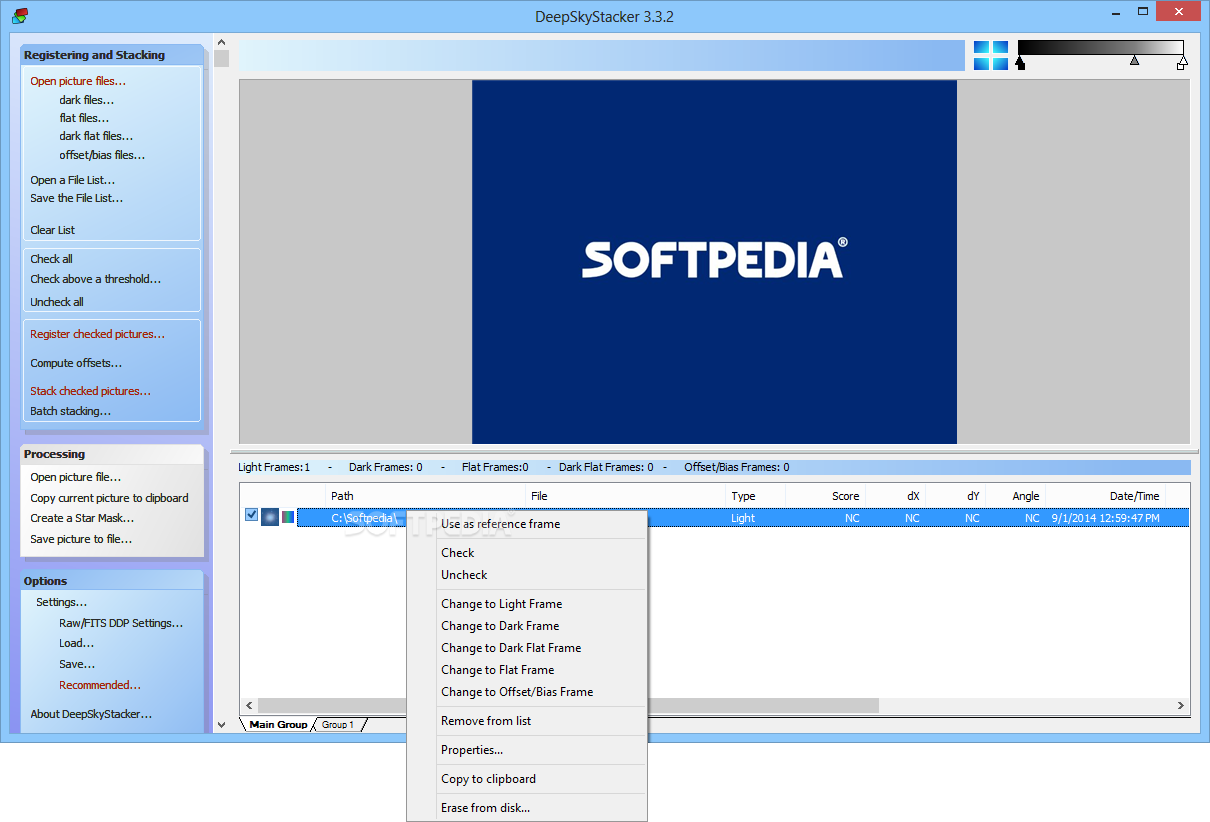Sort by the Path column header
The image size is (1210, 822).
coord(426,496)
